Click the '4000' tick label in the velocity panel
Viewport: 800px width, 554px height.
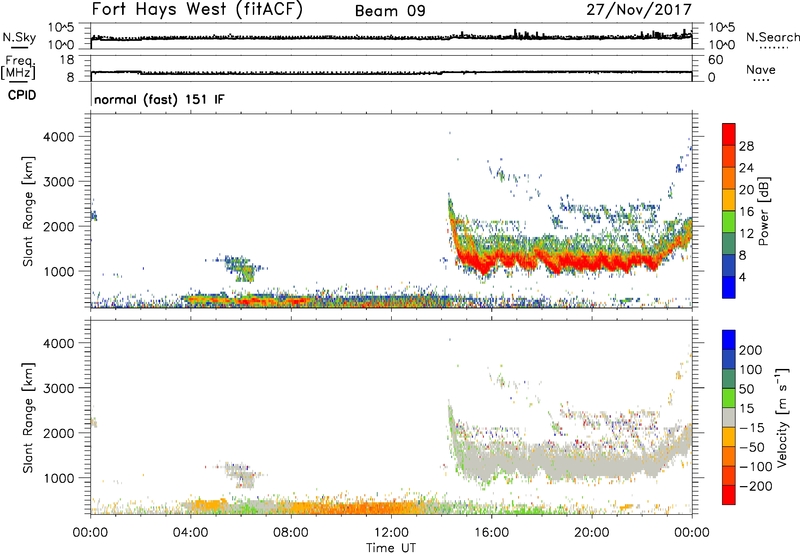59,343
